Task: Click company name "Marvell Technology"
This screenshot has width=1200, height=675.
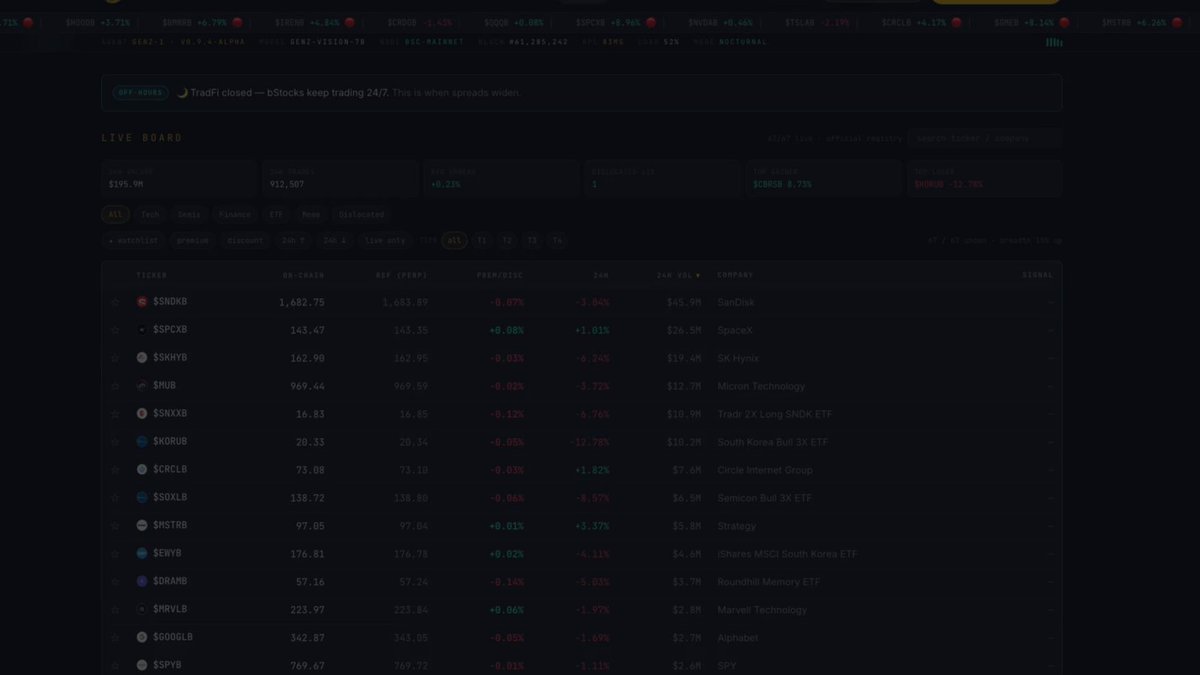Action: (761, 610)
